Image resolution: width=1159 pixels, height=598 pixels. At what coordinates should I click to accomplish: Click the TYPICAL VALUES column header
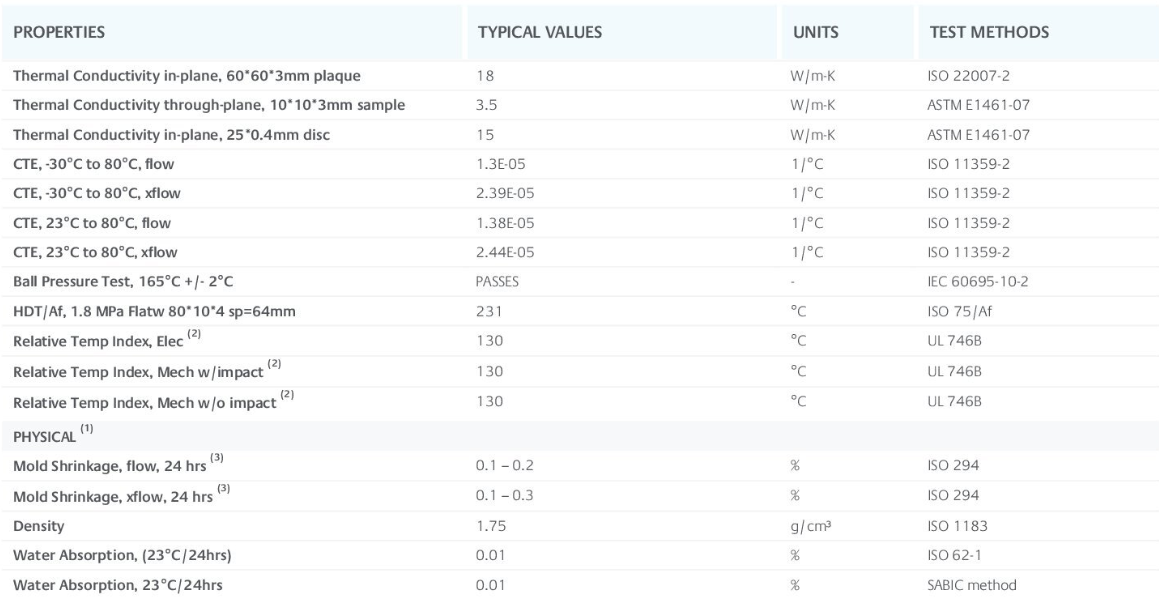540,33
